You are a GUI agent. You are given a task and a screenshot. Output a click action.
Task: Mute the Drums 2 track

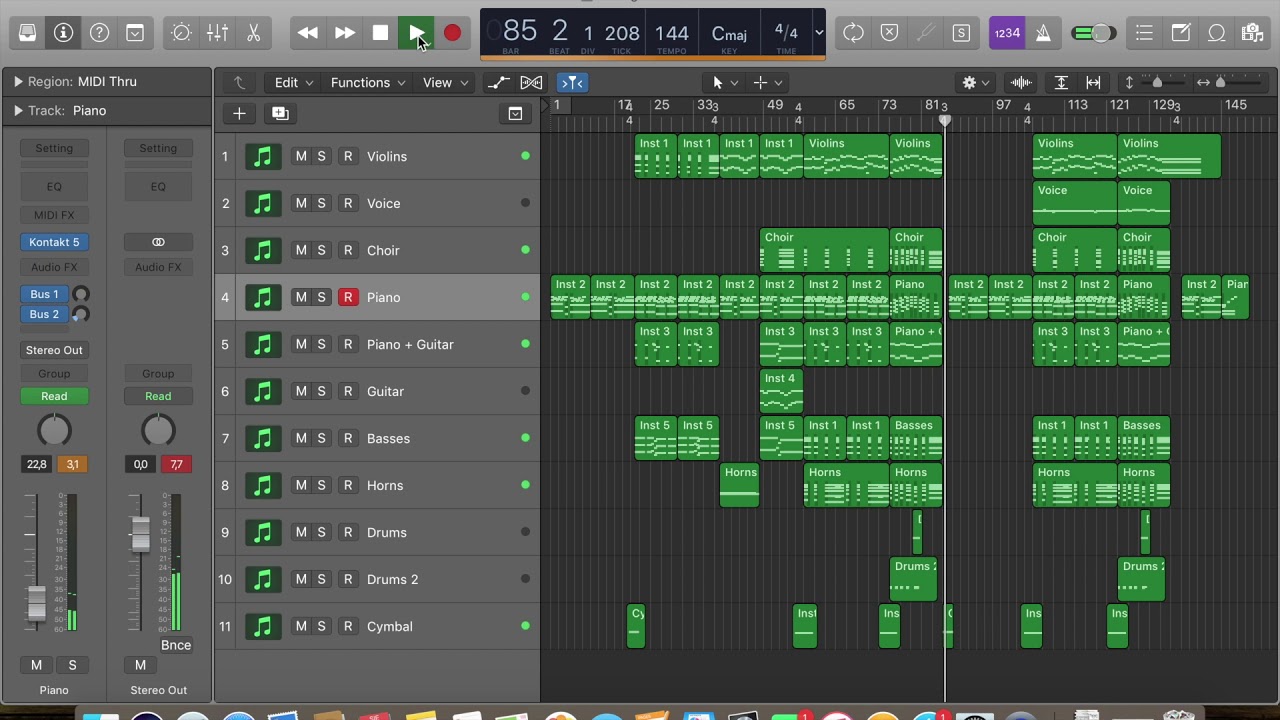[301, 579]
